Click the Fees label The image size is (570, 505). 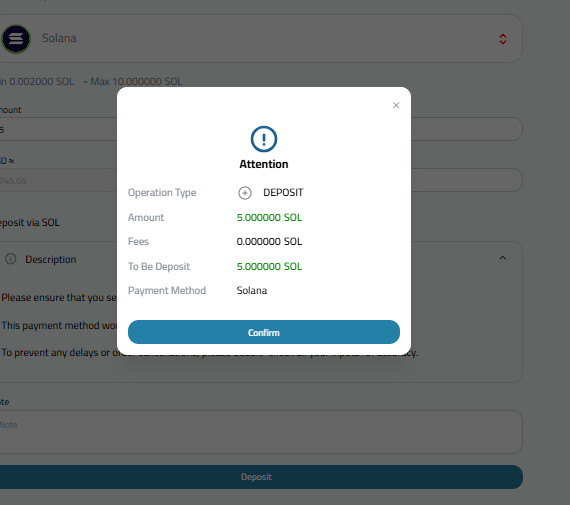[x=138, y=241]
